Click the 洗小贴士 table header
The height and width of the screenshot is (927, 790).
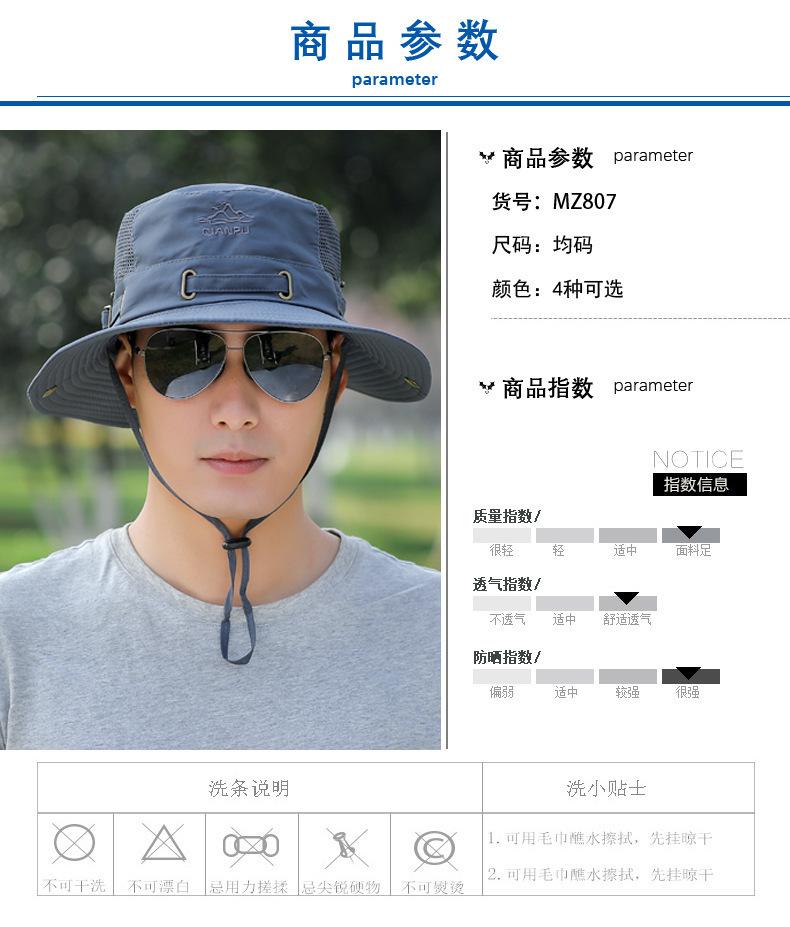click(606, 789)
